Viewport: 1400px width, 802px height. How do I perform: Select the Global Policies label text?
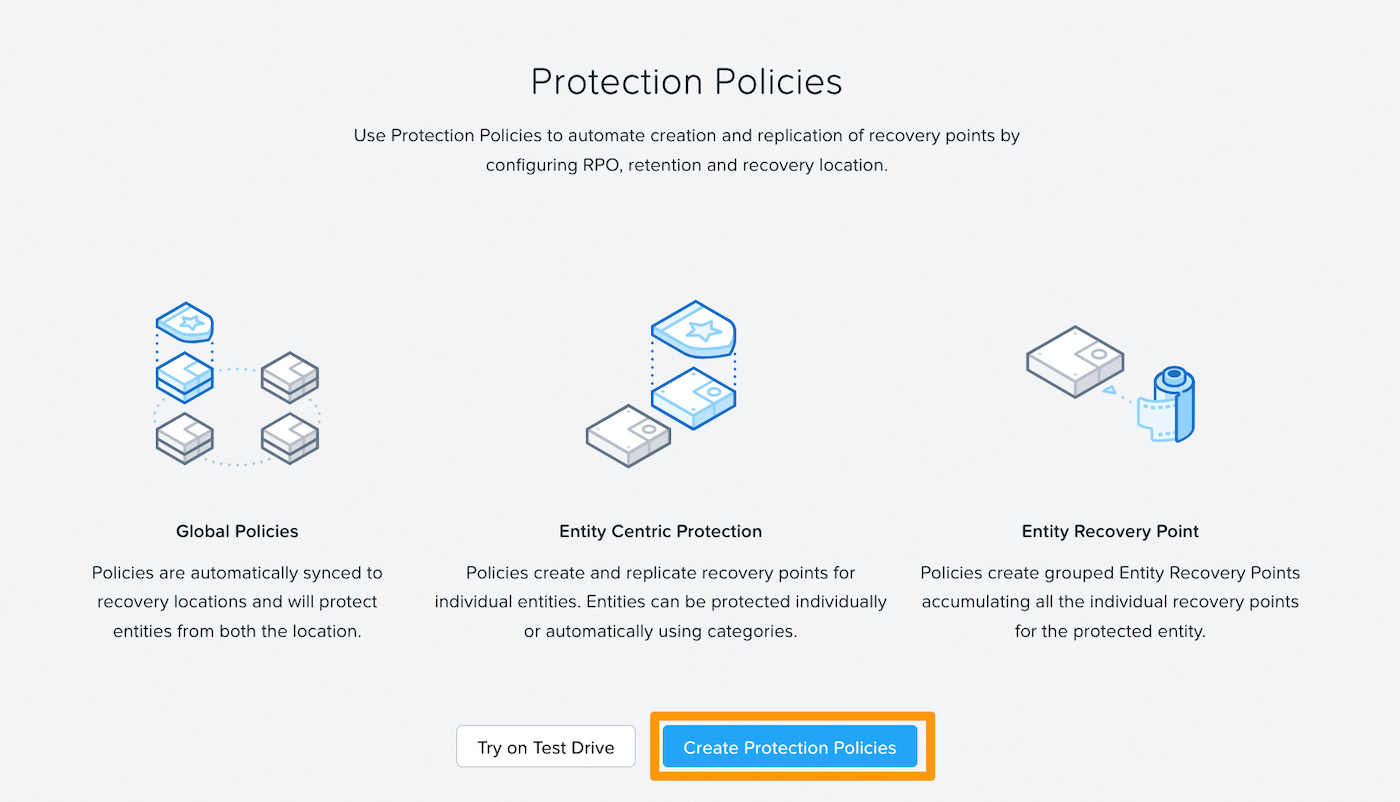point(237,531)
